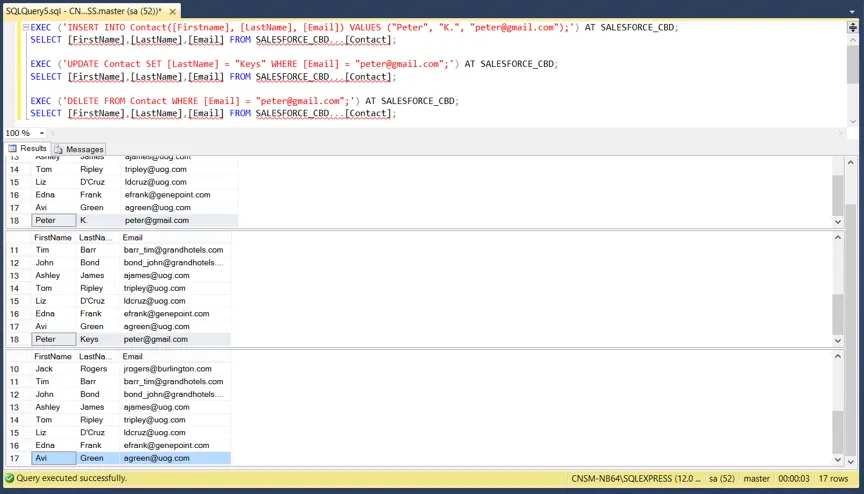The image size is (864, 494).
Task: Click third result grid scroll up arrow
Action: 838,356
